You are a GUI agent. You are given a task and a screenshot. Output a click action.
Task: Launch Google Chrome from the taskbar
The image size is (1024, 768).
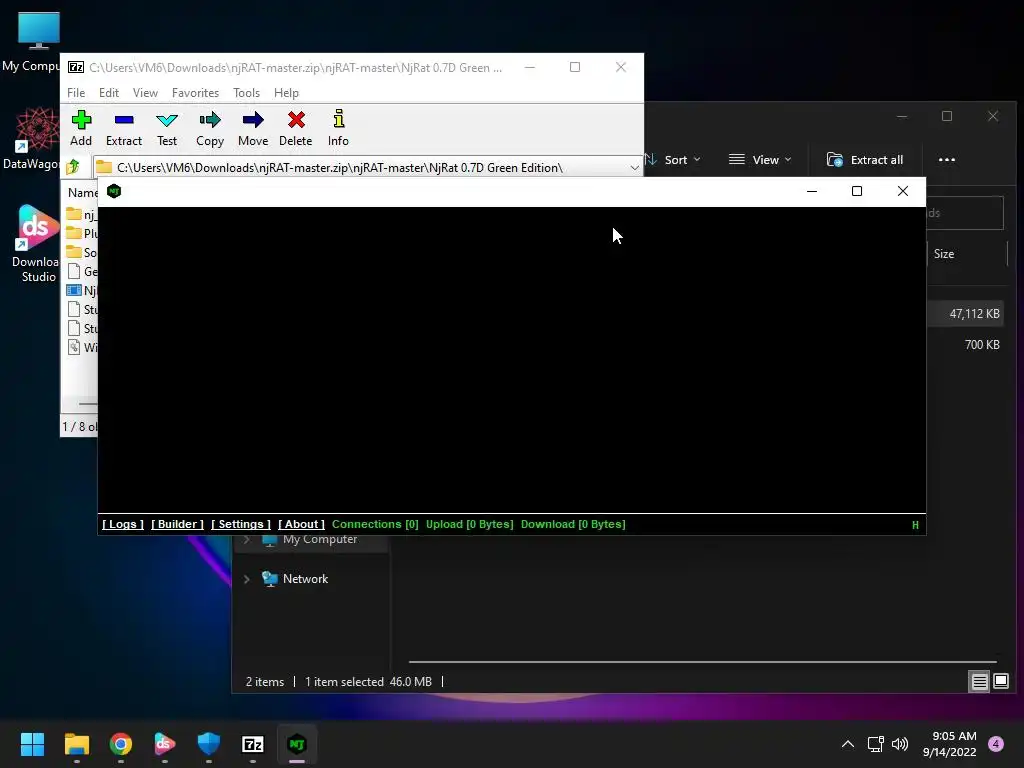pyautogui.click(x=121, y=744)
